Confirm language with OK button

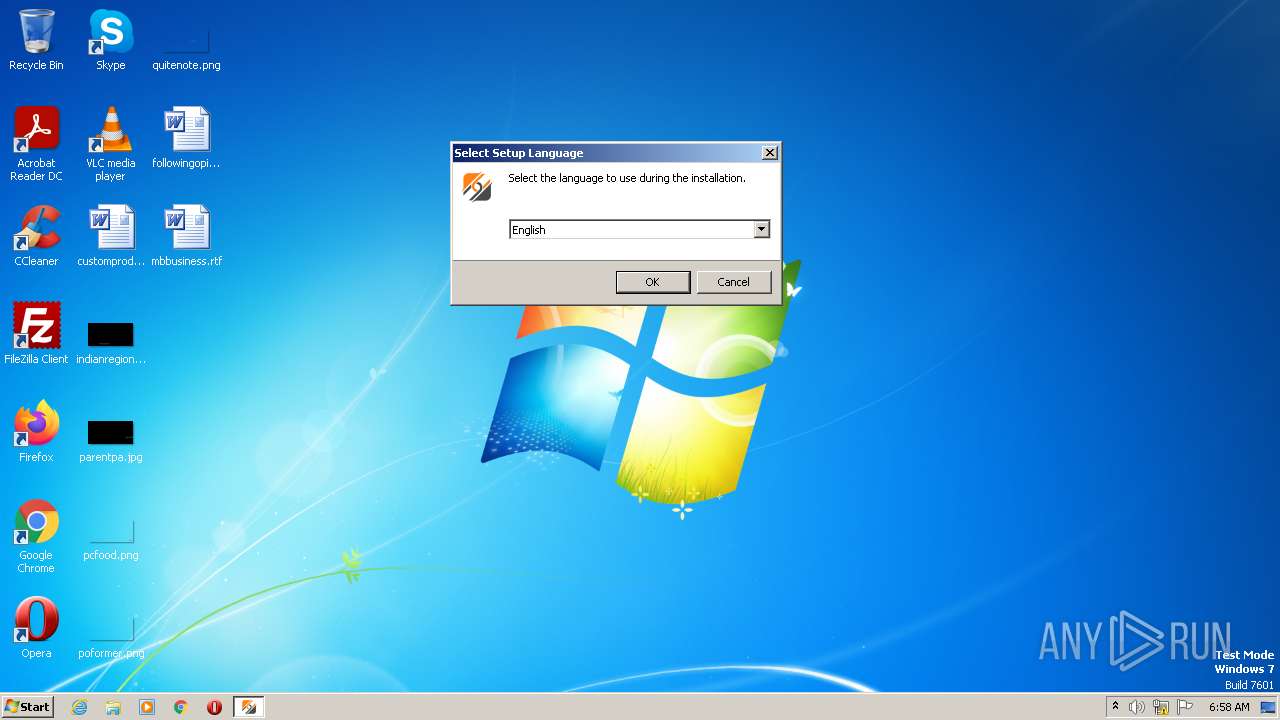pyautogui.click(x=652, y=282)
